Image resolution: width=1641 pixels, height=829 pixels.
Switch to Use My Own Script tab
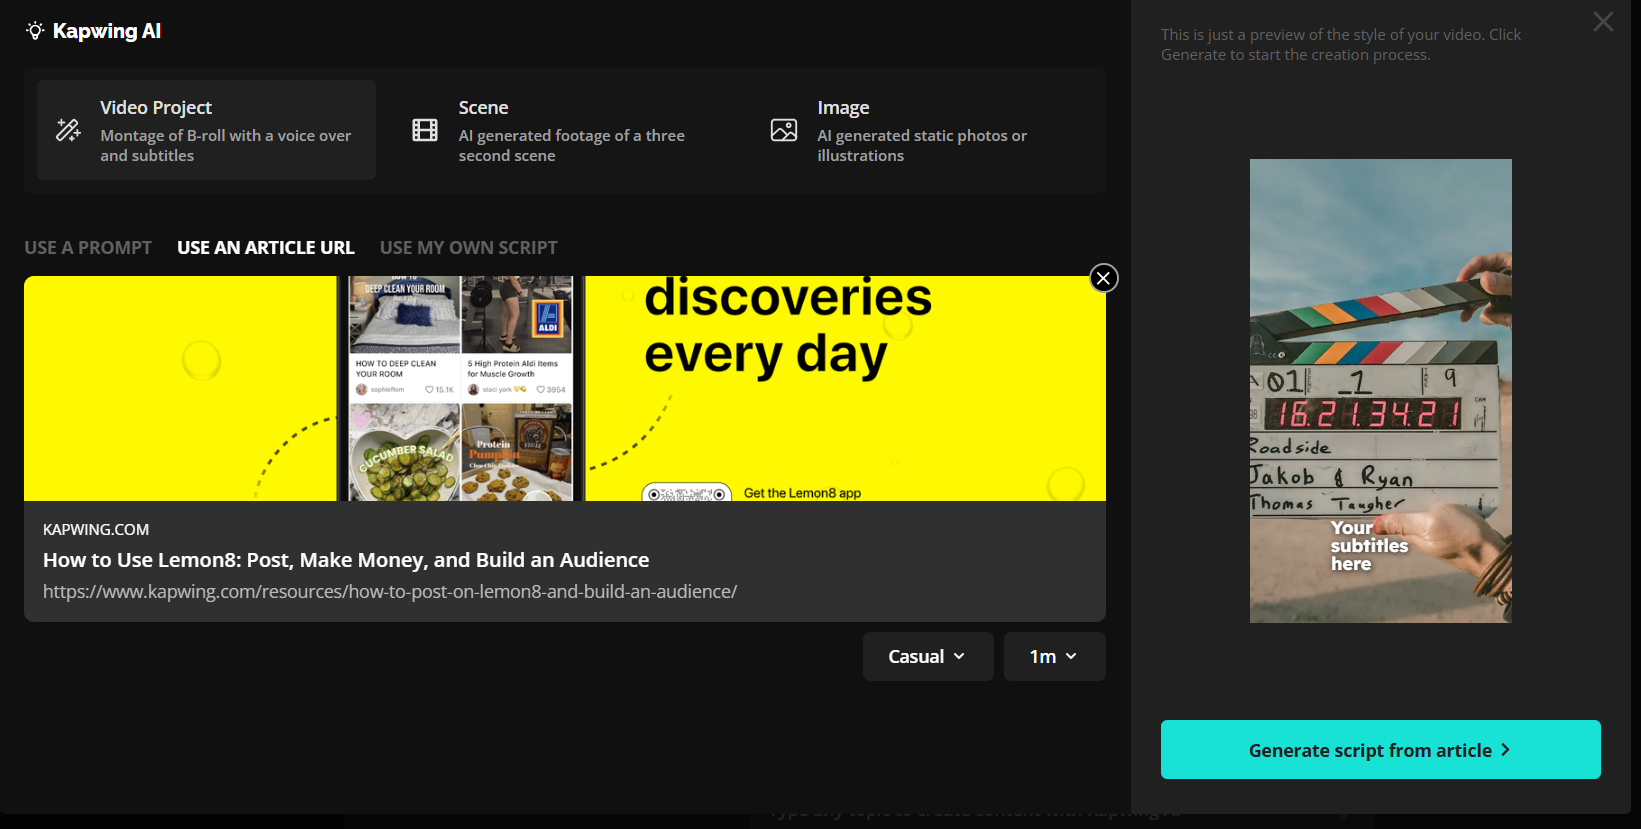click(468, 247)
